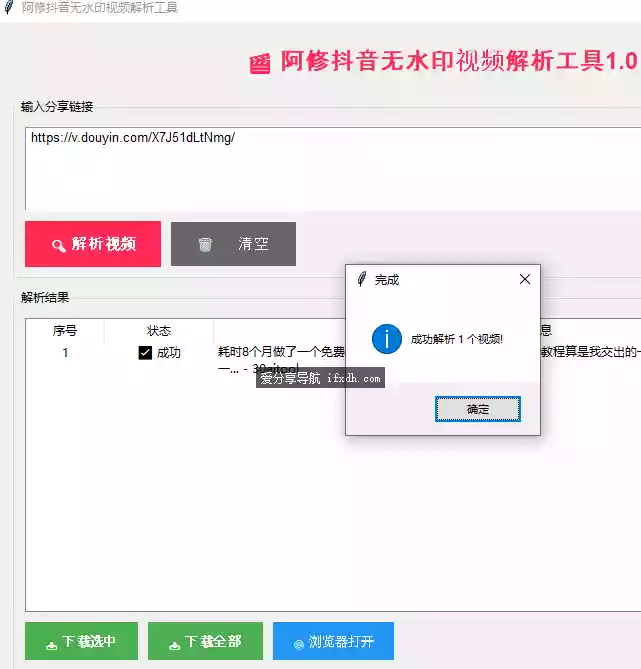Click the blue info icon in dialog
Screen dimensions: 641x669
point(387,339)
